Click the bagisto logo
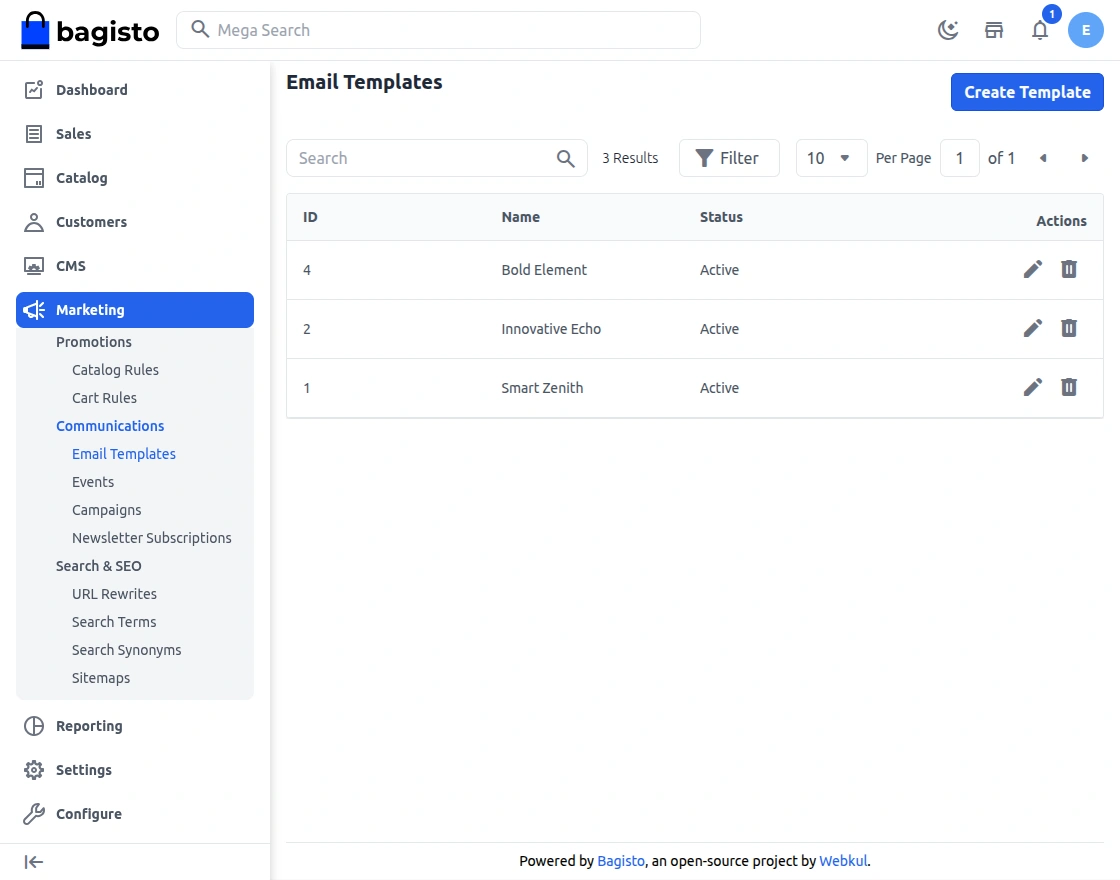 pos(90,30)
